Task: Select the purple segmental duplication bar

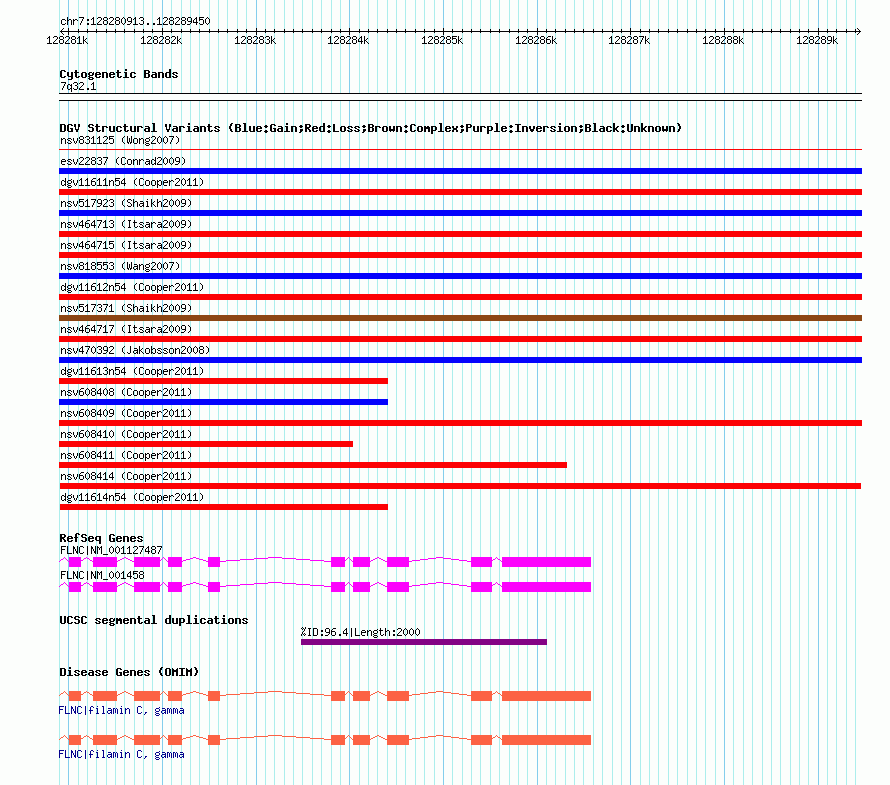Action: tap(424, 642)
